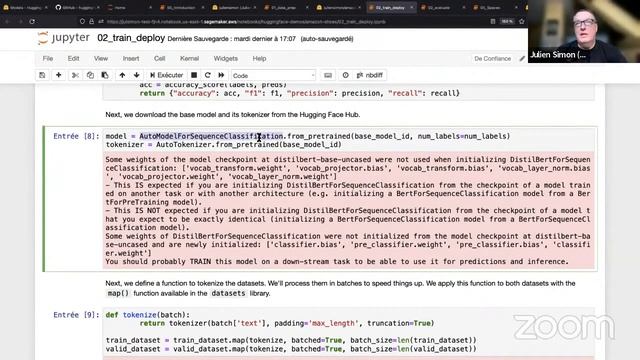This screenshot has width=640, height=360.
Task: Click the pencil edit icon beside De Confiance
Action: (x=522, y=59)
